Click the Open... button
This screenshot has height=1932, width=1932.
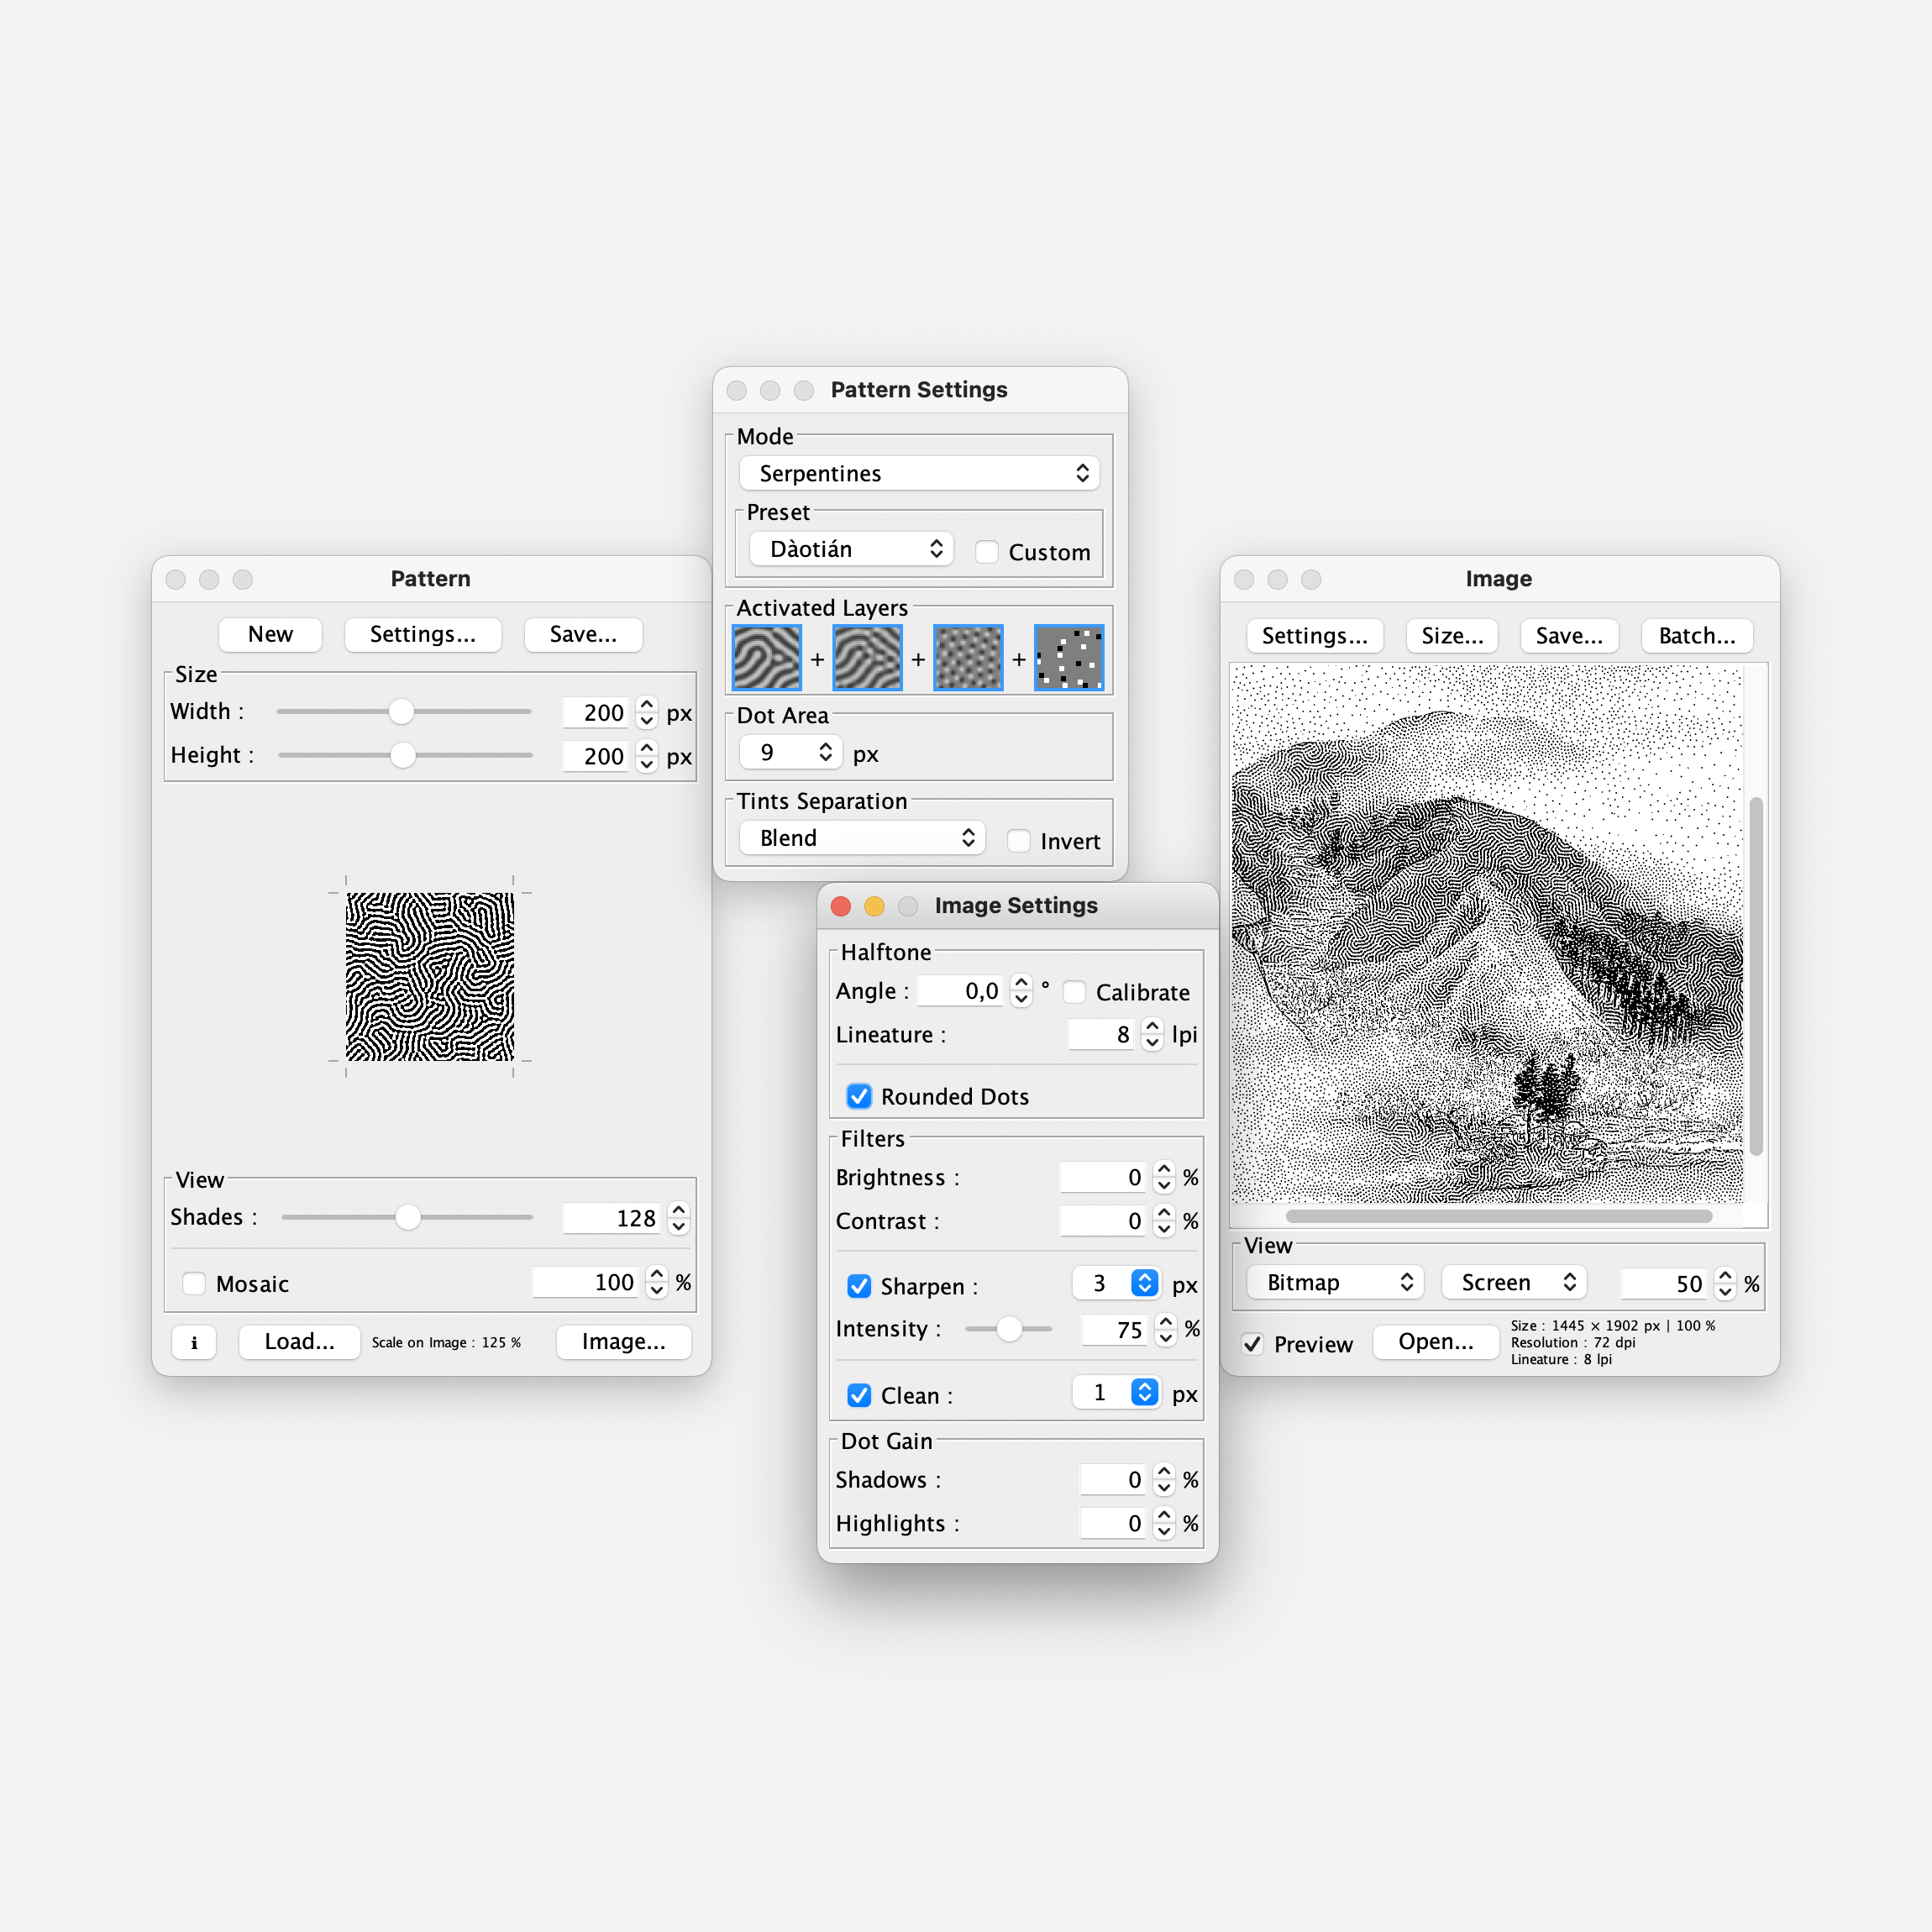(x=1435, y=1341)
